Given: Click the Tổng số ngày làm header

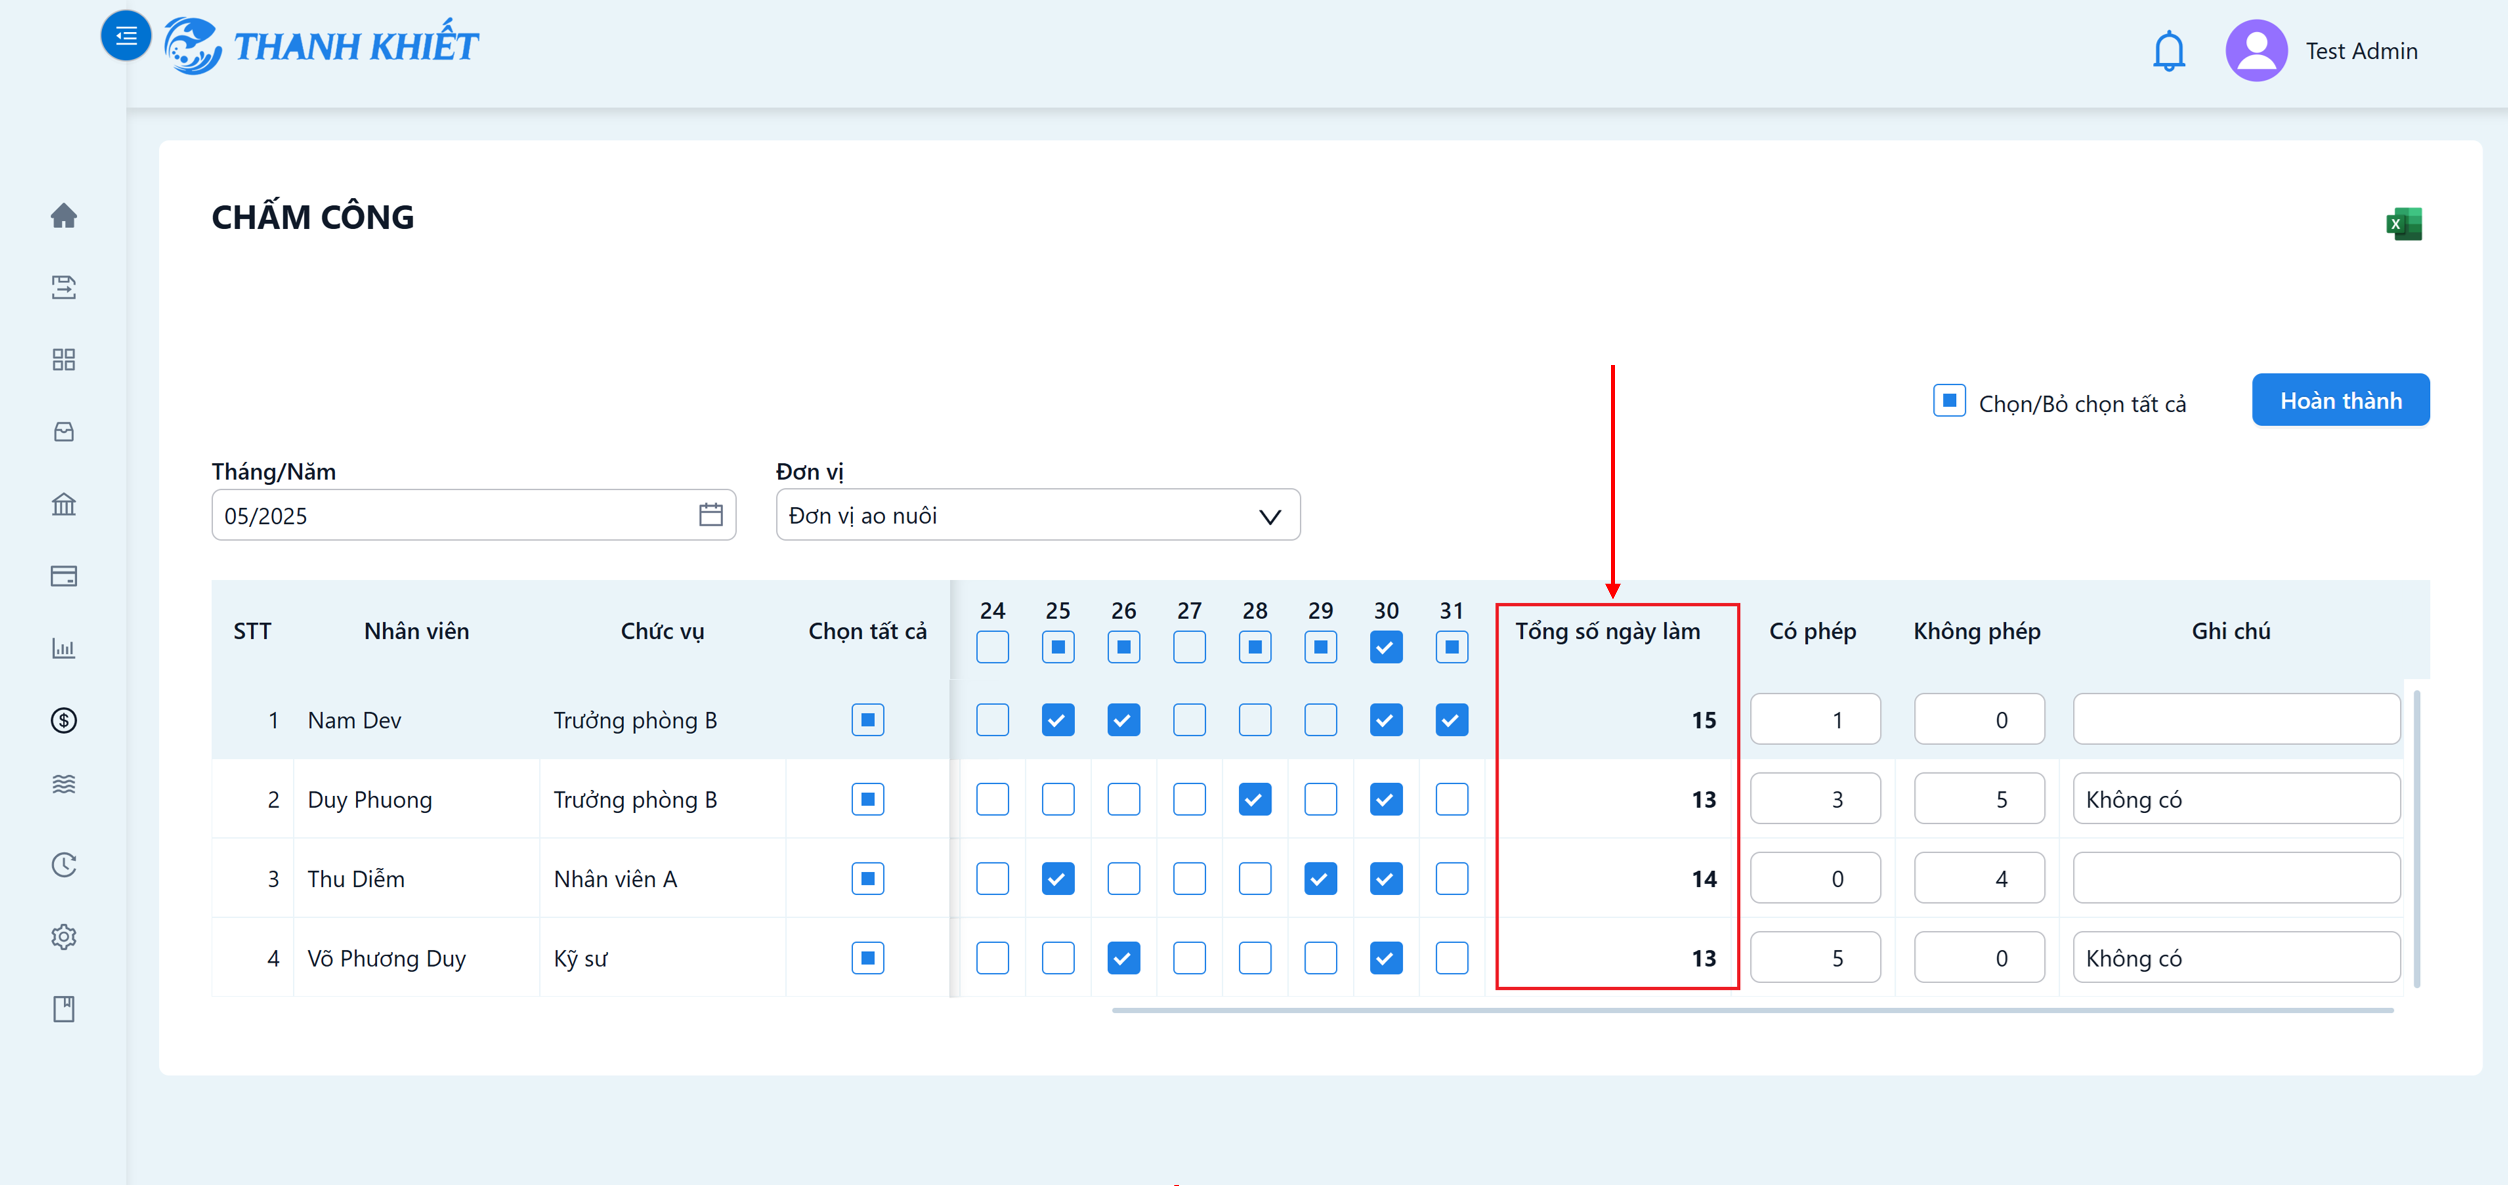Looking at the screenshot, I should [x=1607, y=631].
